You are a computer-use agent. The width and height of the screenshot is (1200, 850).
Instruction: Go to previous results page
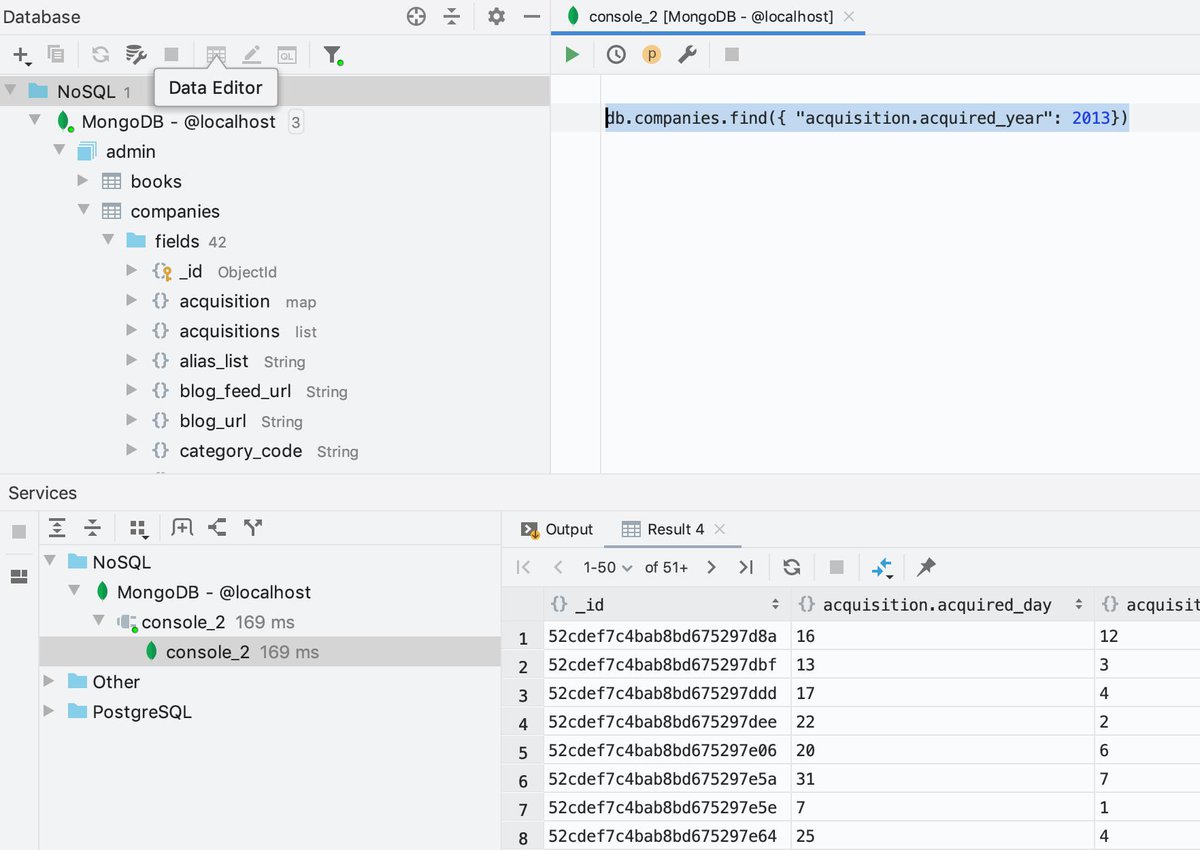(x=558, y=567)
